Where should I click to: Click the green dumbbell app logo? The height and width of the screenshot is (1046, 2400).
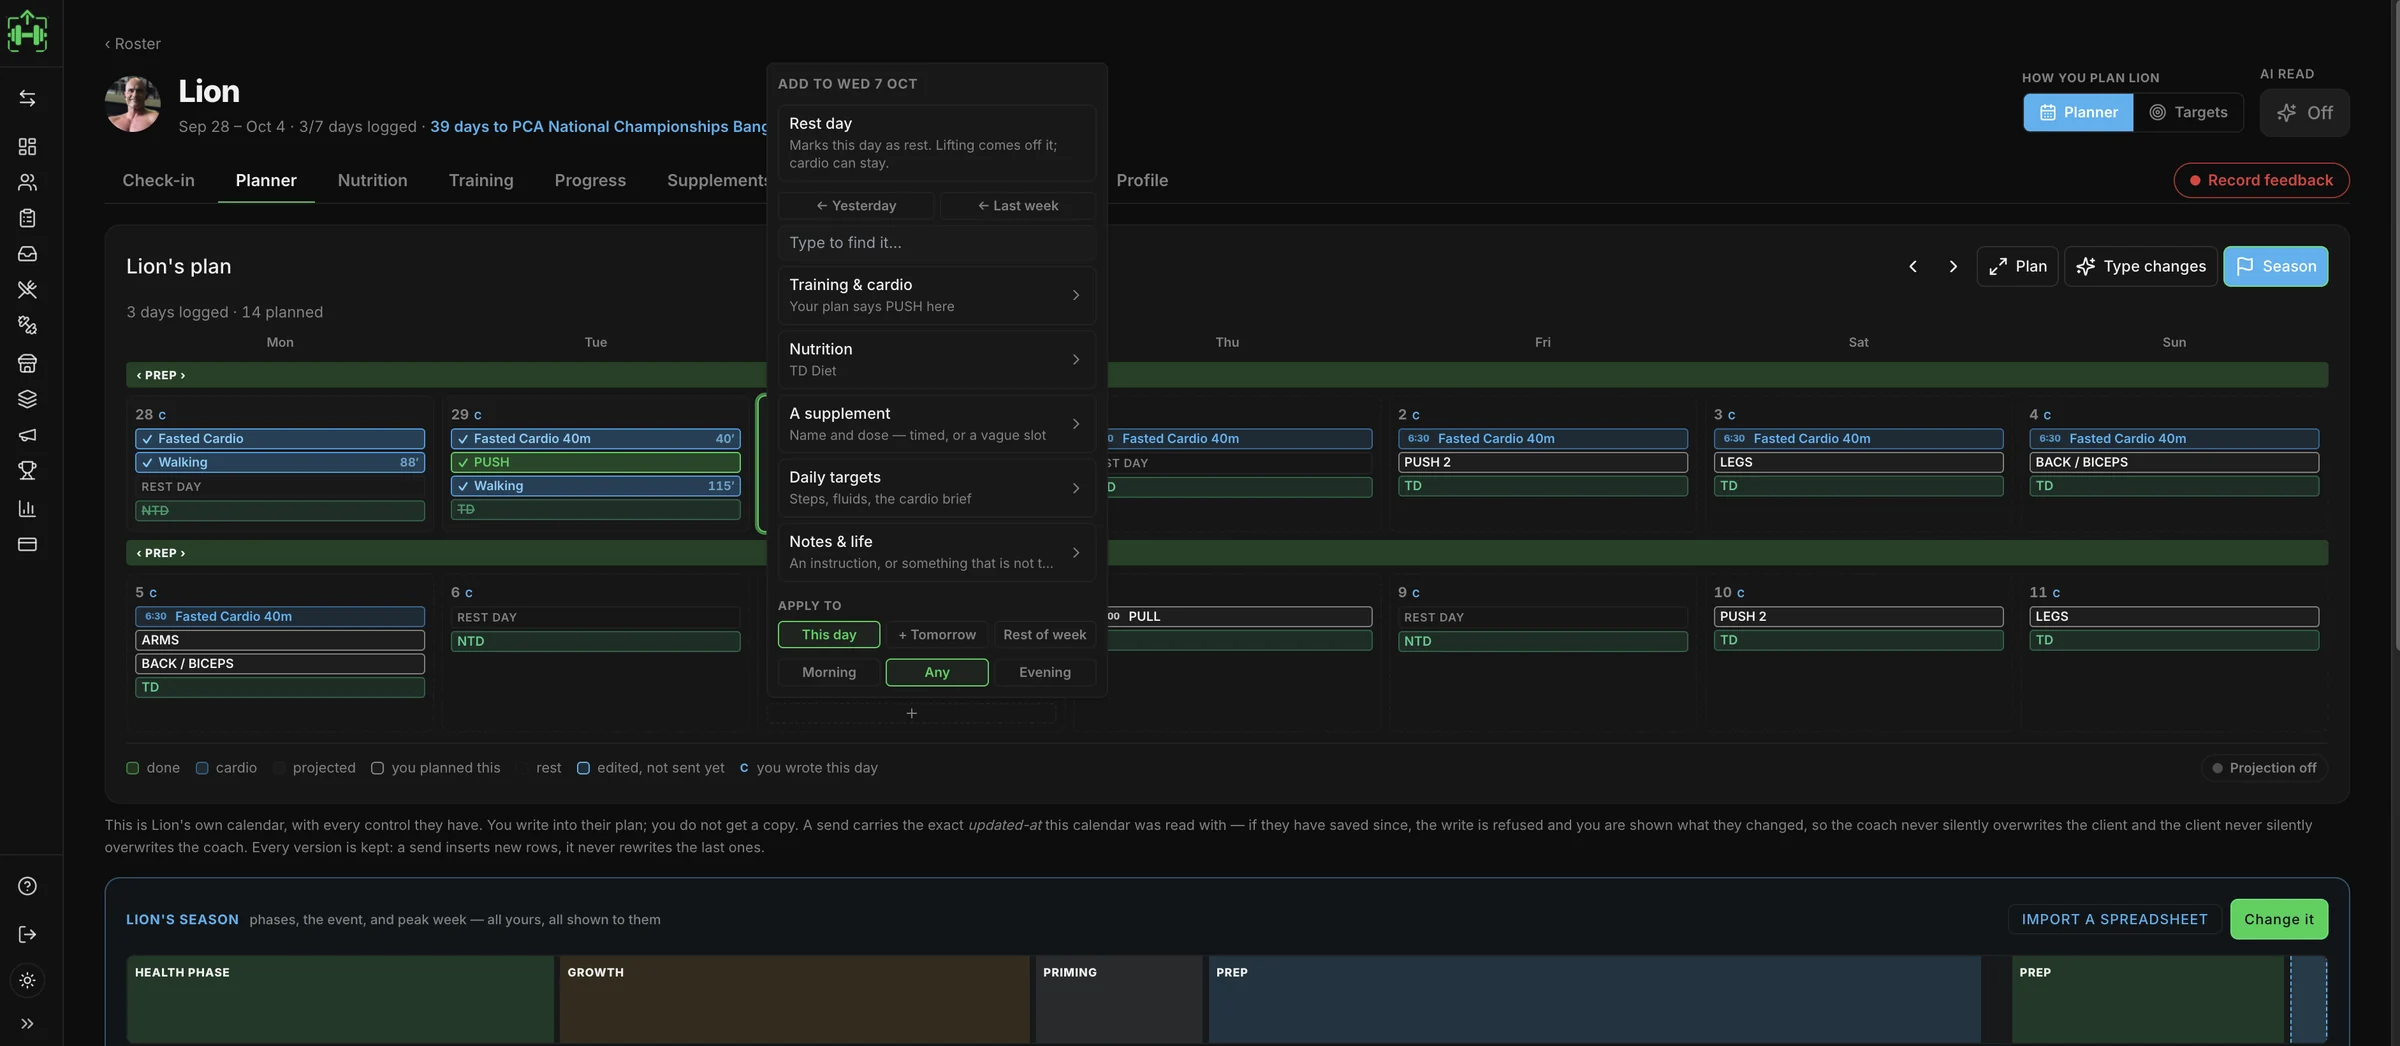(x=27, y=31)
